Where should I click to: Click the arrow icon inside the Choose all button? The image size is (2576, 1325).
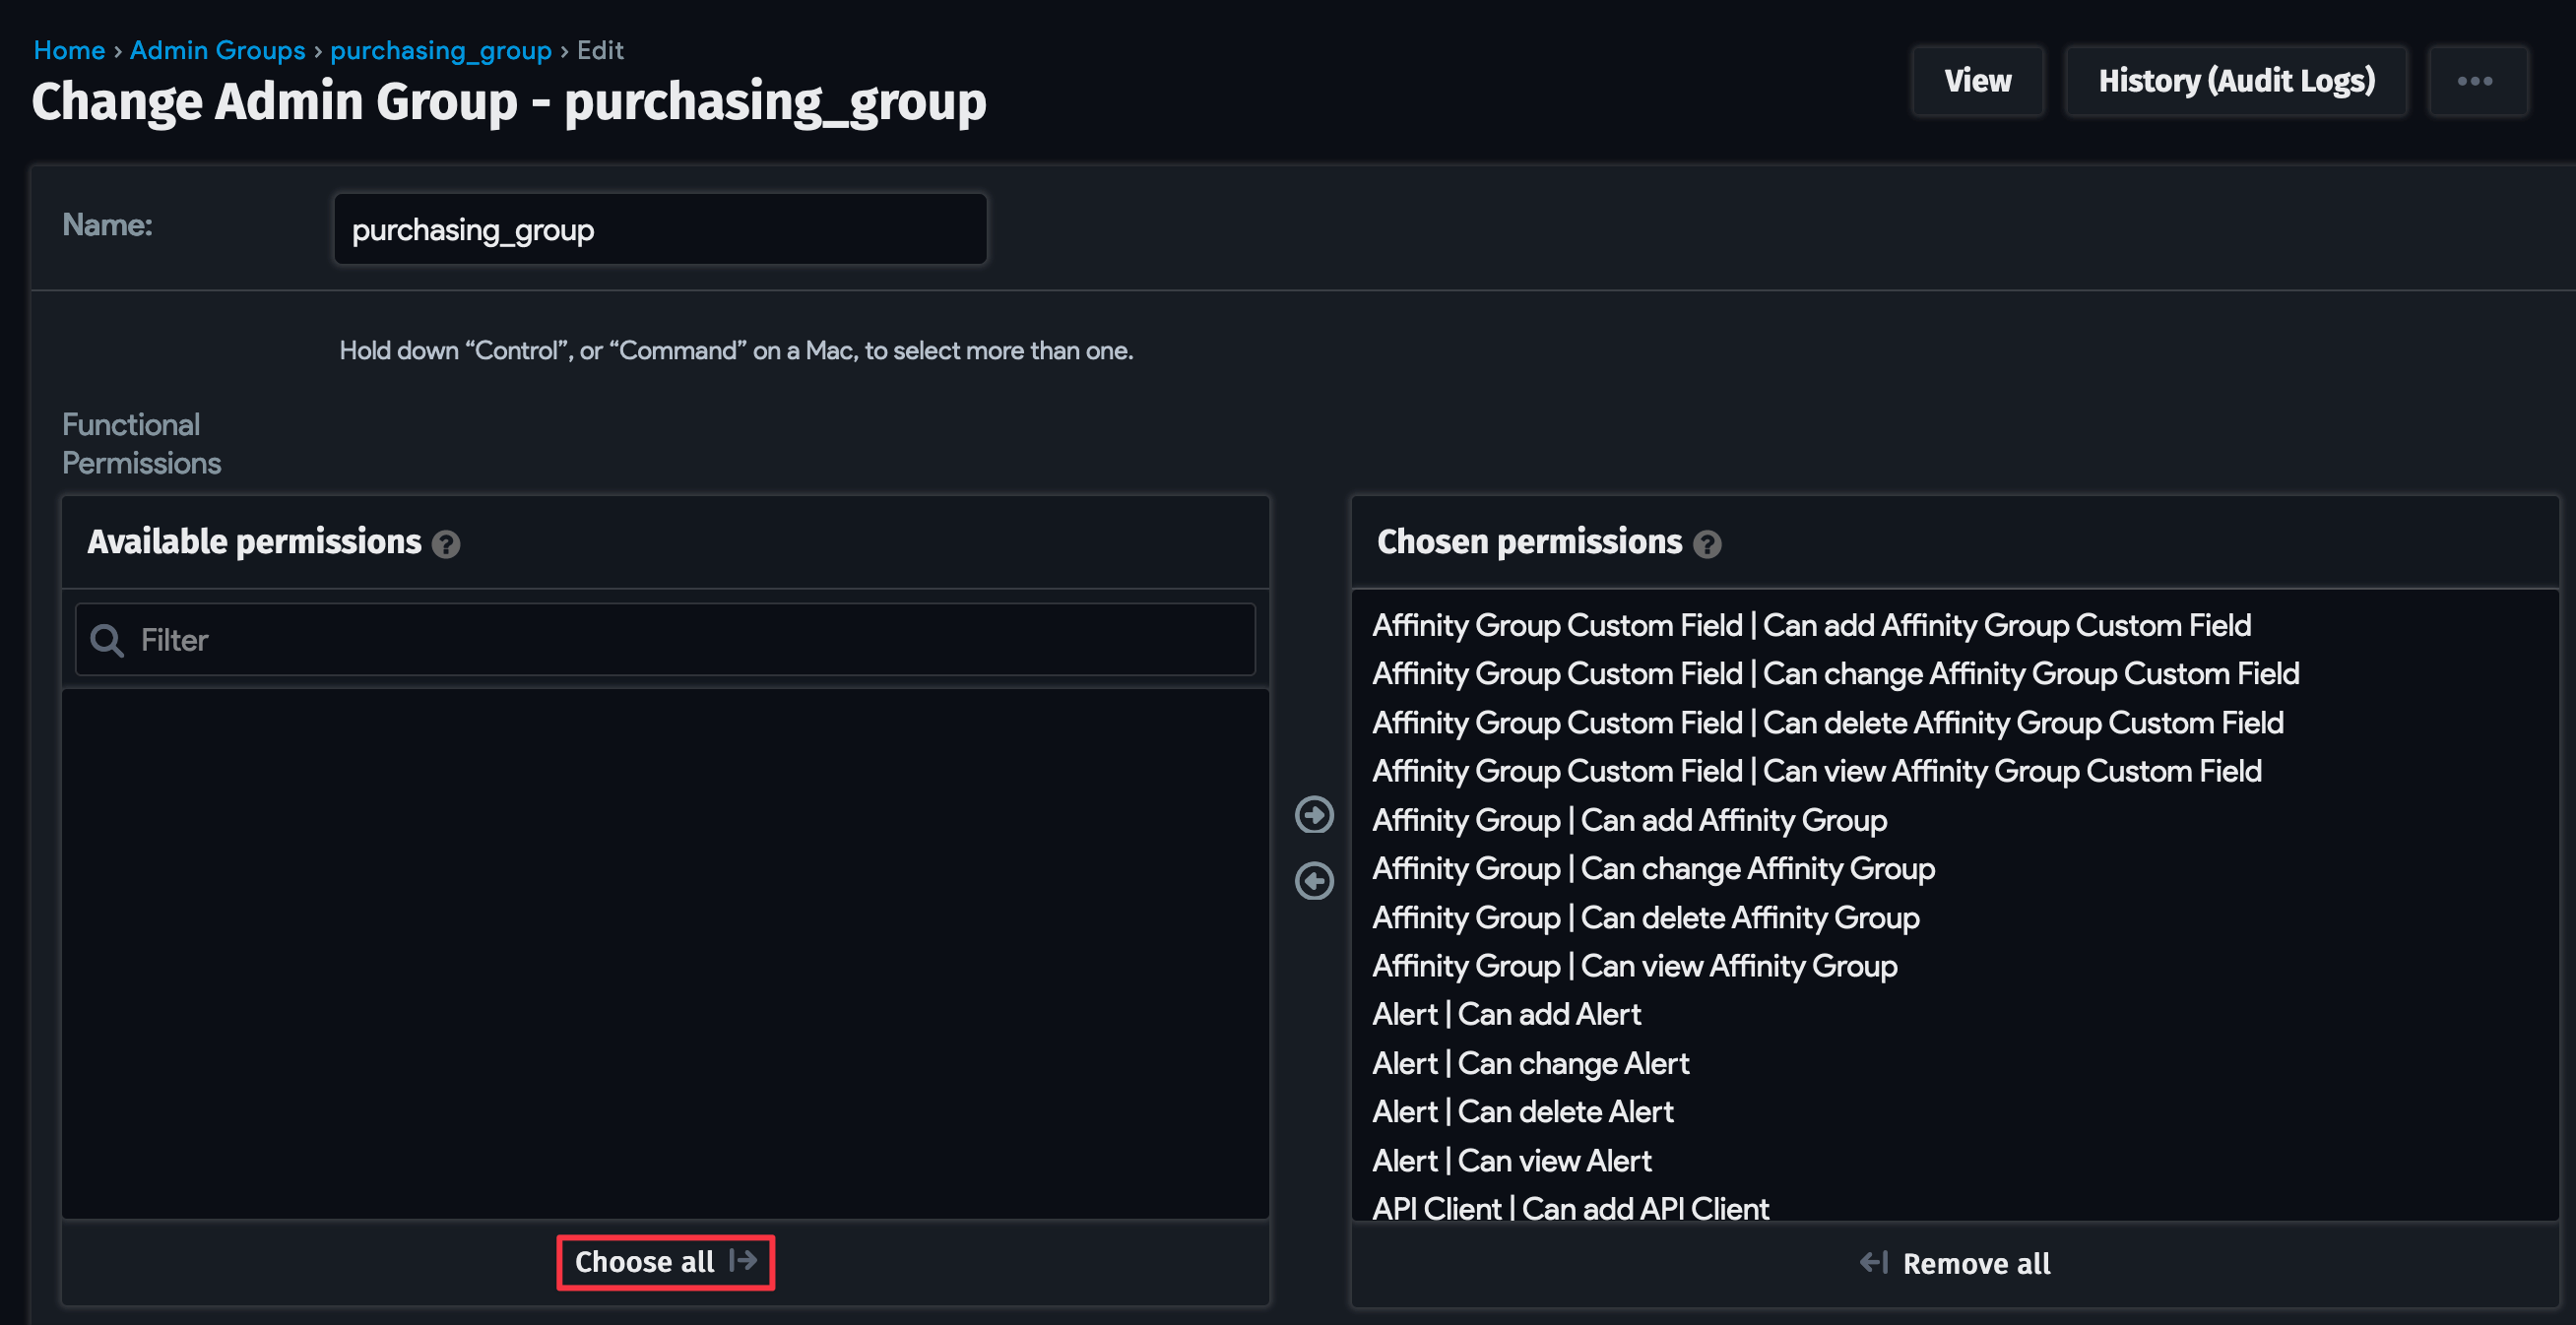pos(744,1262)
